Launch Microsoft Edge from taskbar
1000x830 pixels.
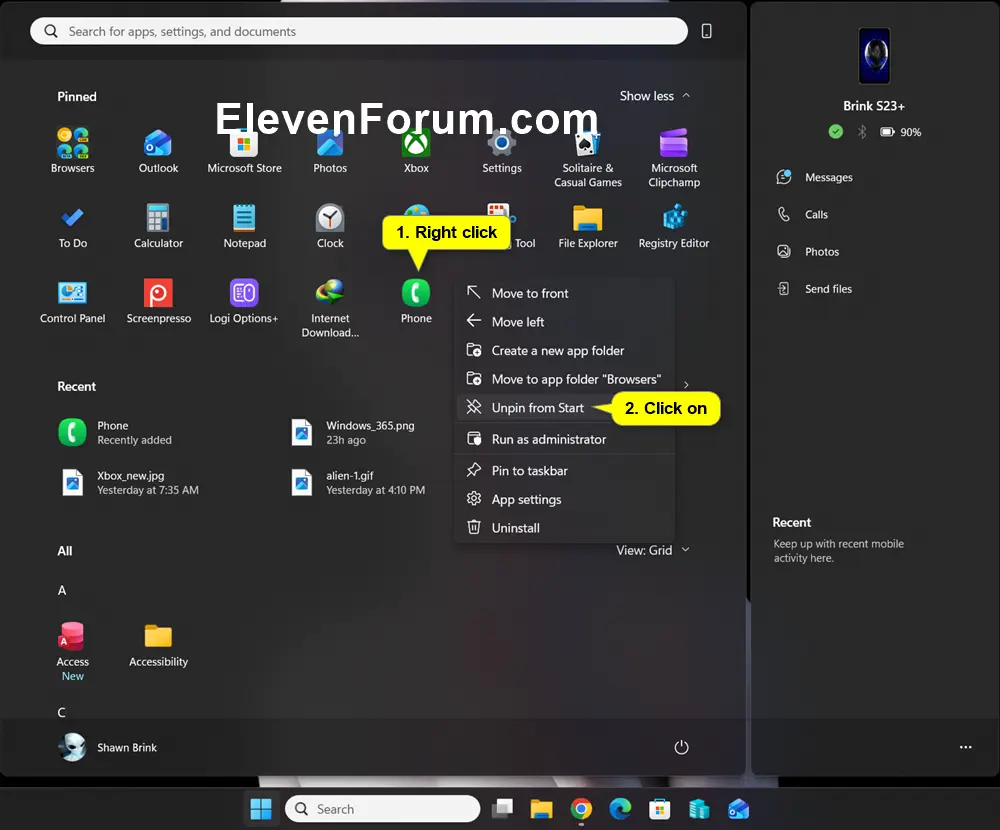click(620, 809)
